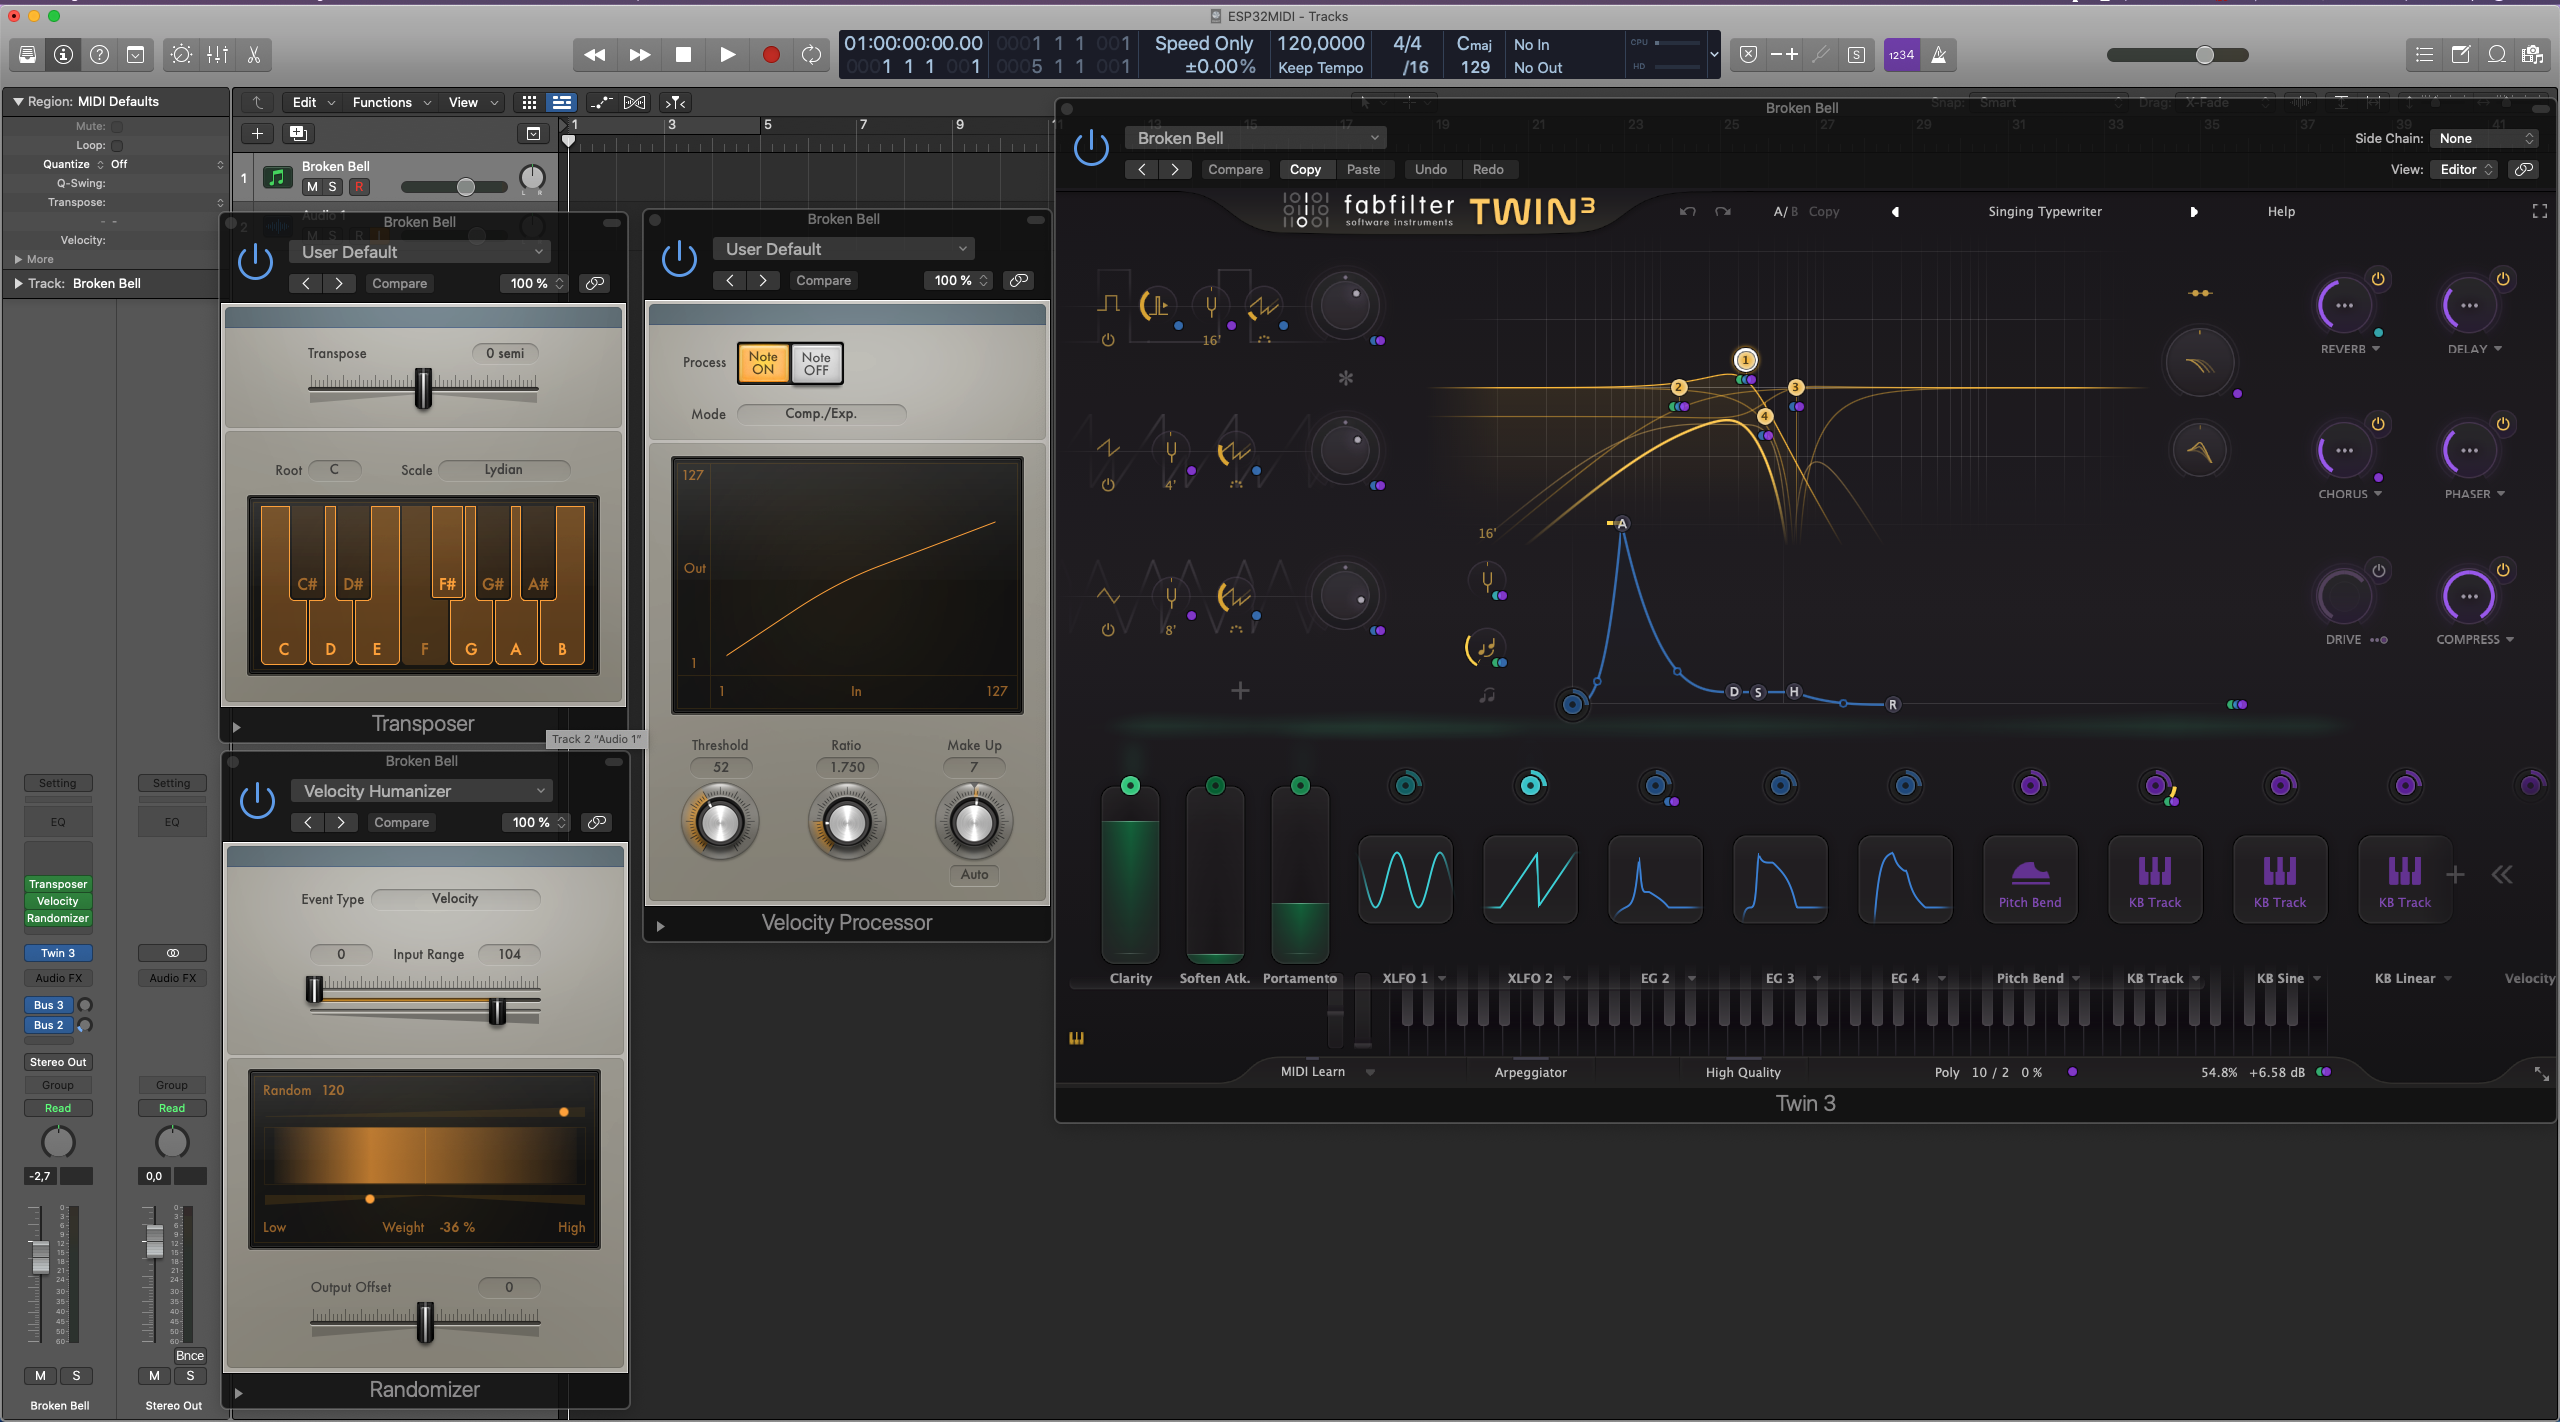Viewport: 2560px width, 1422px height.
Task: Open Editors scissors icon
Action: coord(254,55)
